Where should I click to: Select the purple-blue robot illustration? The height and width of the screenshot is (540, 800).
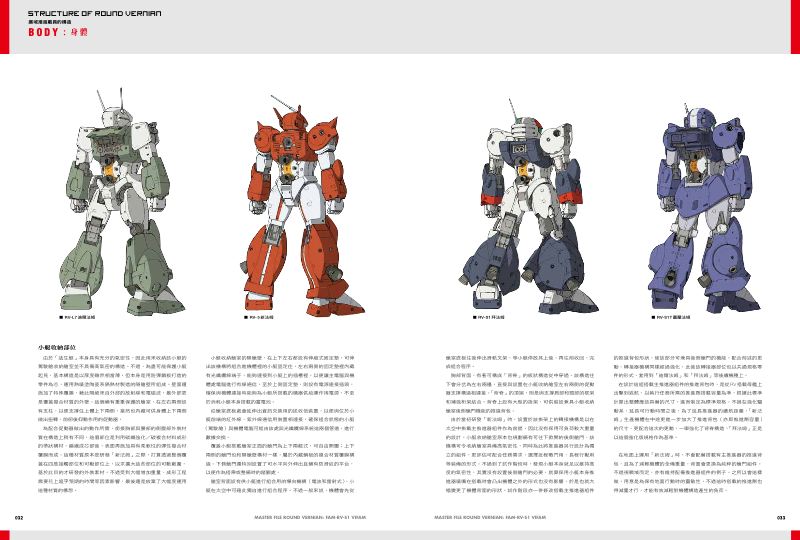704,207
